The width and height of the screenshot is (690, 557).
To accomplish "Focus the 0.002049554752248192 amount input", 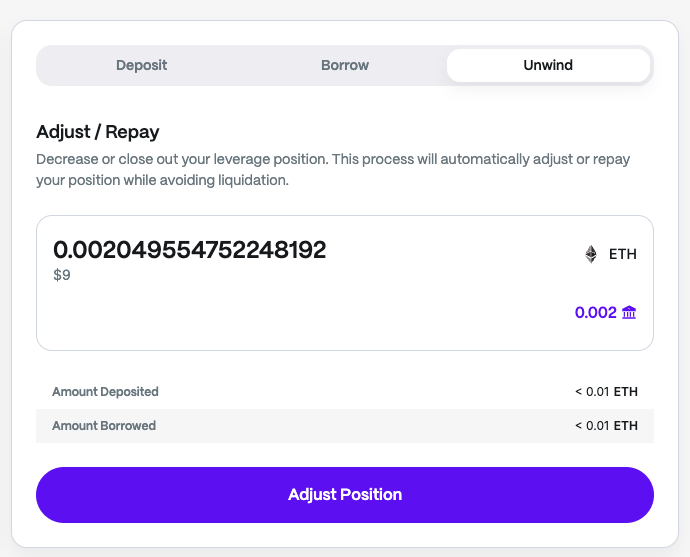I will [x=190, y=250].
